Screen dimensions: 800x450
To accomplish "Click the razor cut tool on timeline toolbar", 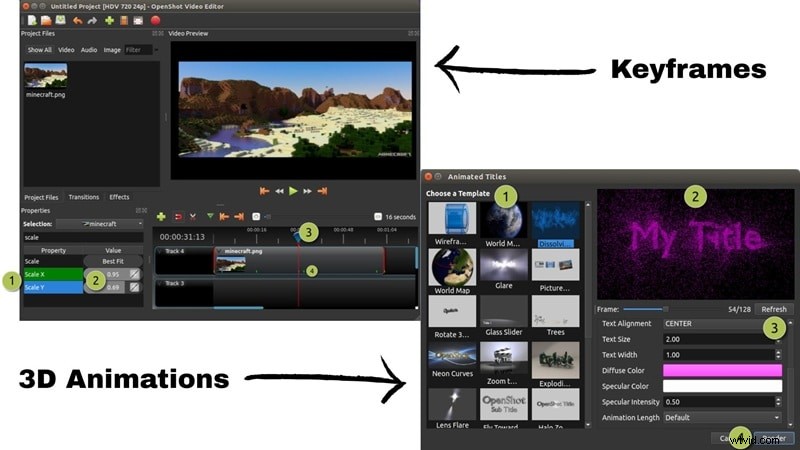I will [x=193, y=216].
